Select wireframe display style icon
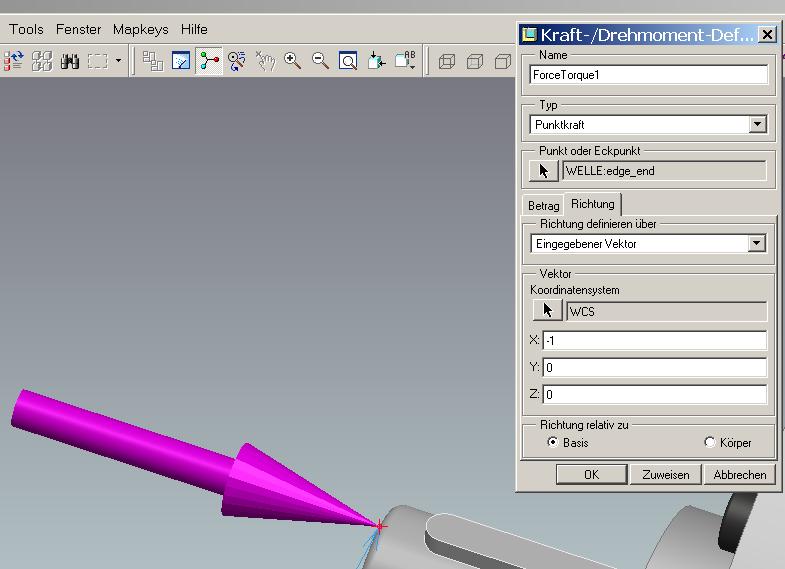The image size is (785, 569). (447, 61)
